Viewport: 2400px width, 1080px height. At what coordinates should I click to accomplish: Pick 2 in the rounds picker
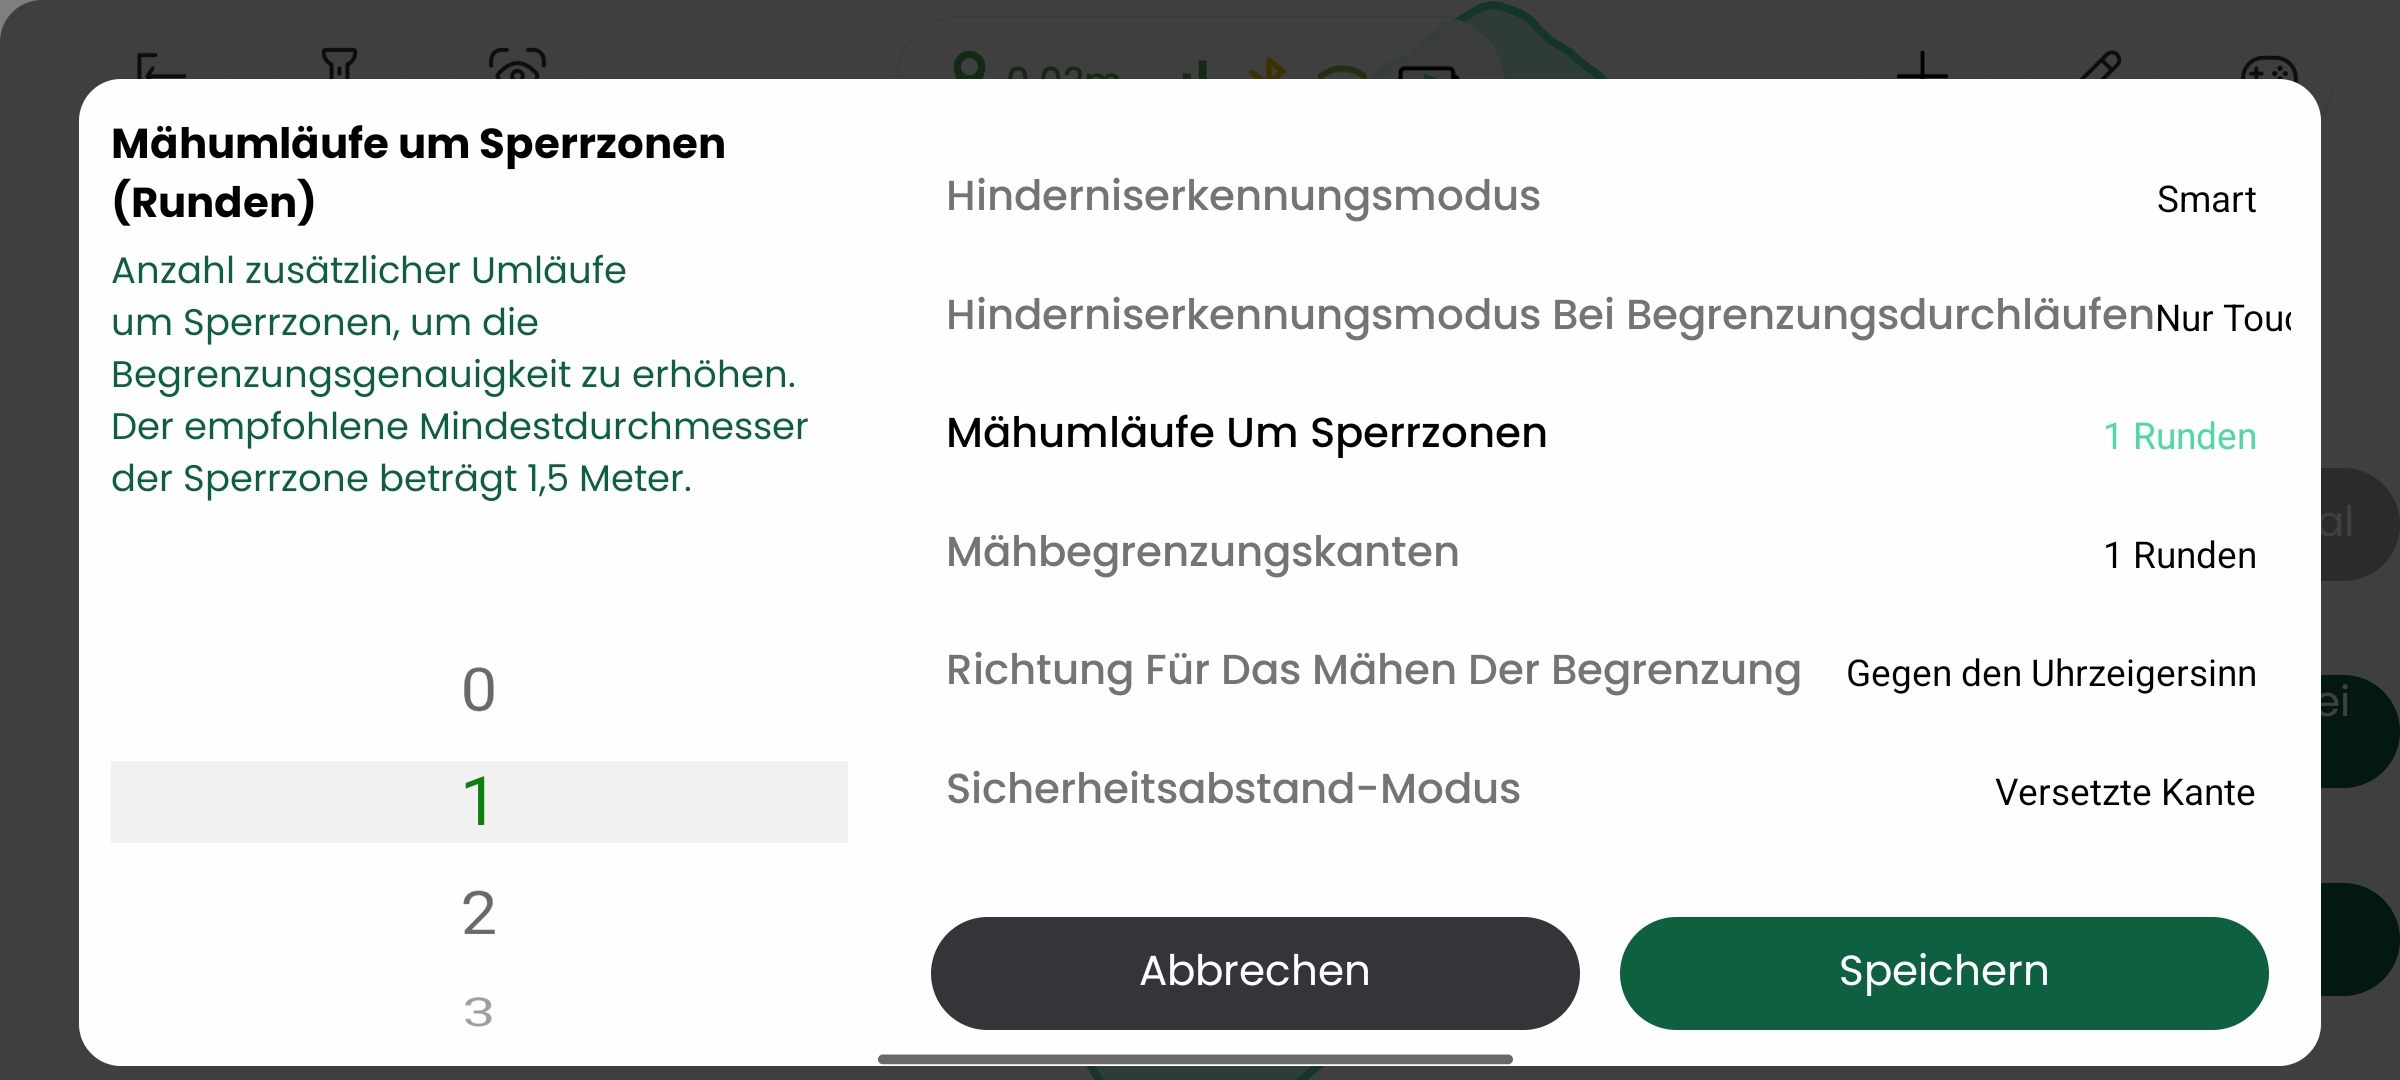(479, 913)
